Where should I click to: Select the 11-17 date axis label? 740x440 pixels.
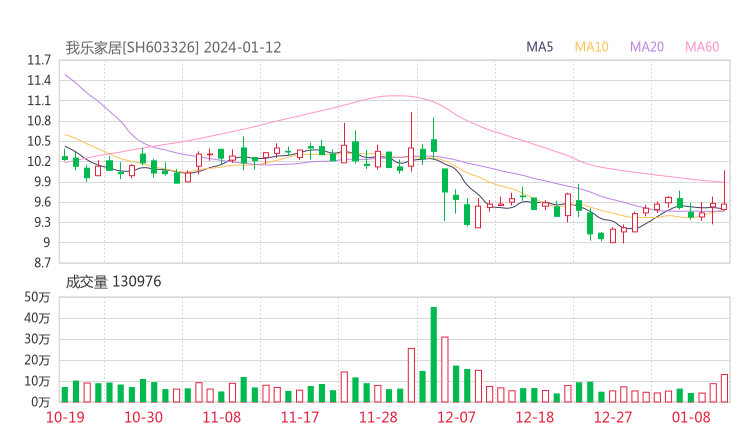[x=300, y=417]
